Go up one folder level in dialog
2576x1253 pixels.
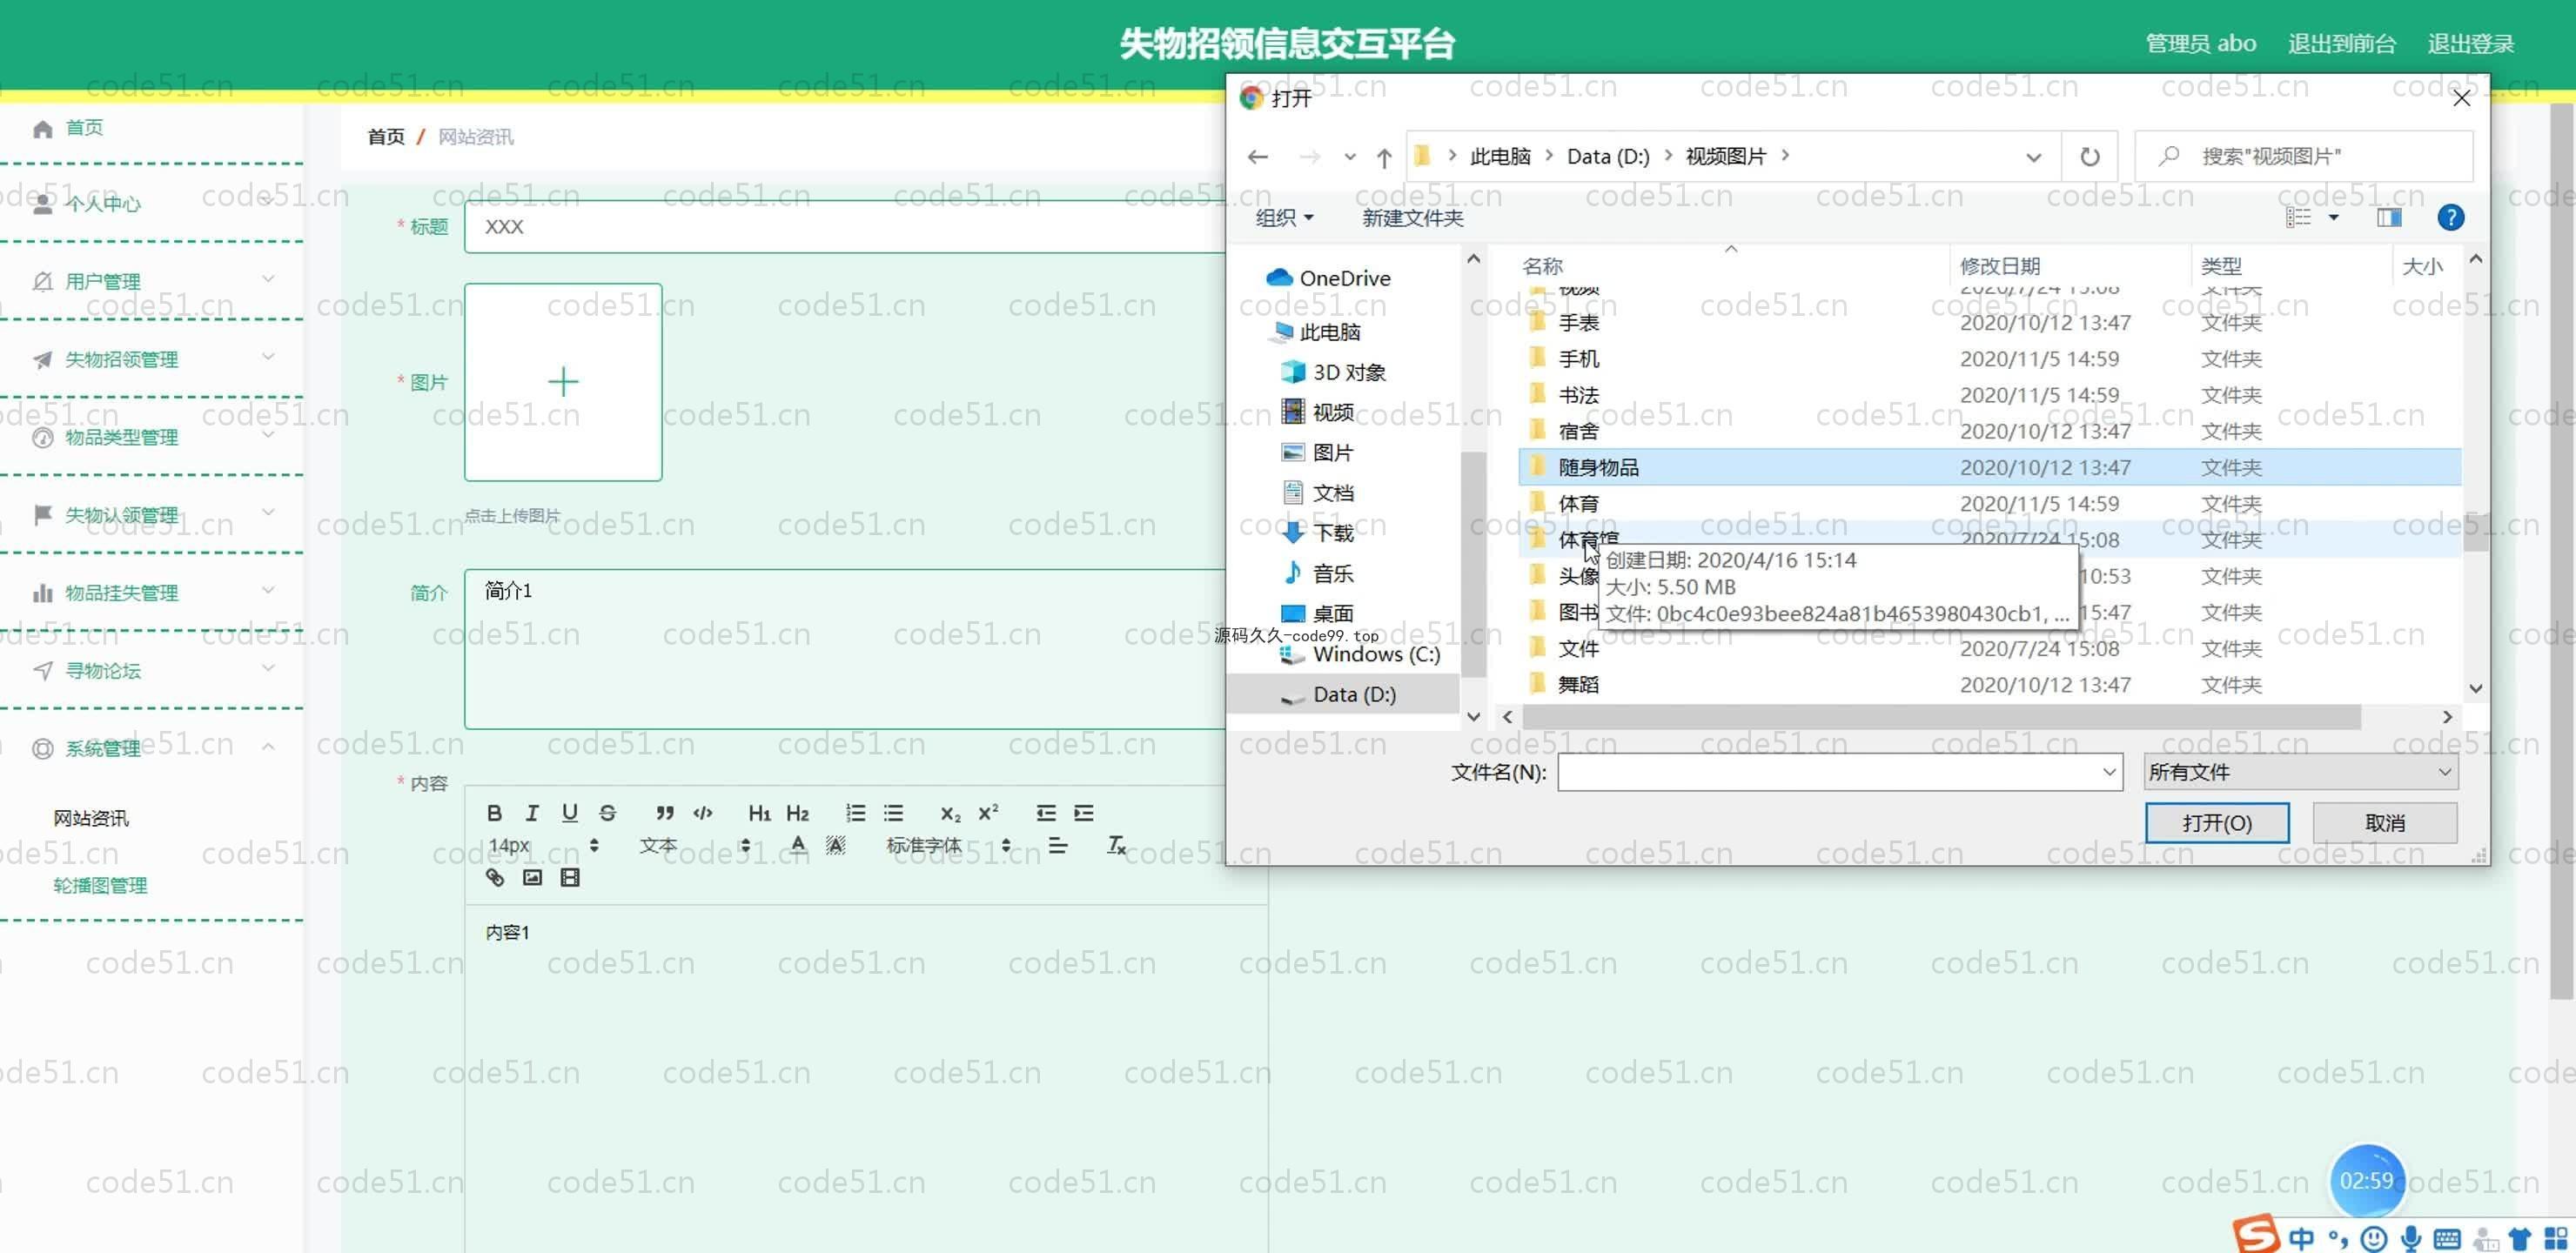[x=1384, y=157]
